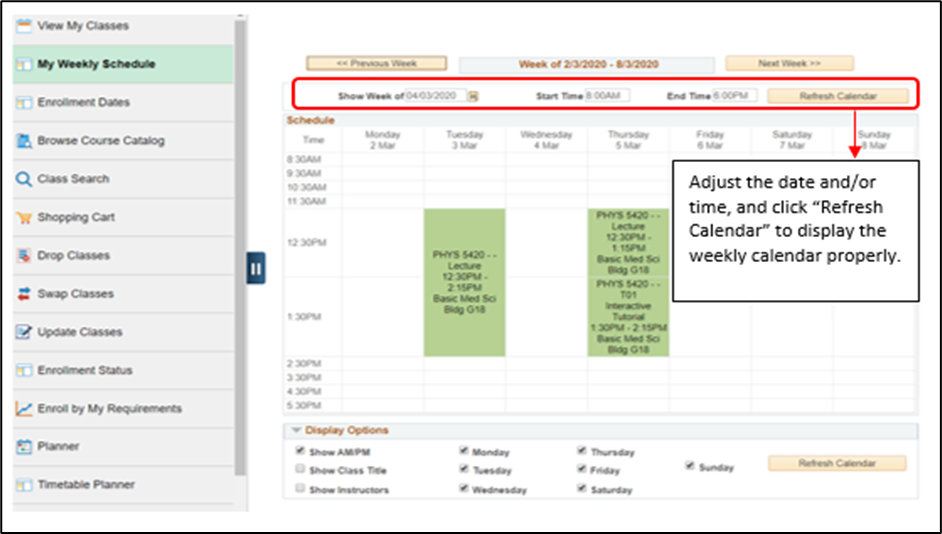Click the Timetable Planner icon
Screen dimensions: 942x534
coord(23,485)
